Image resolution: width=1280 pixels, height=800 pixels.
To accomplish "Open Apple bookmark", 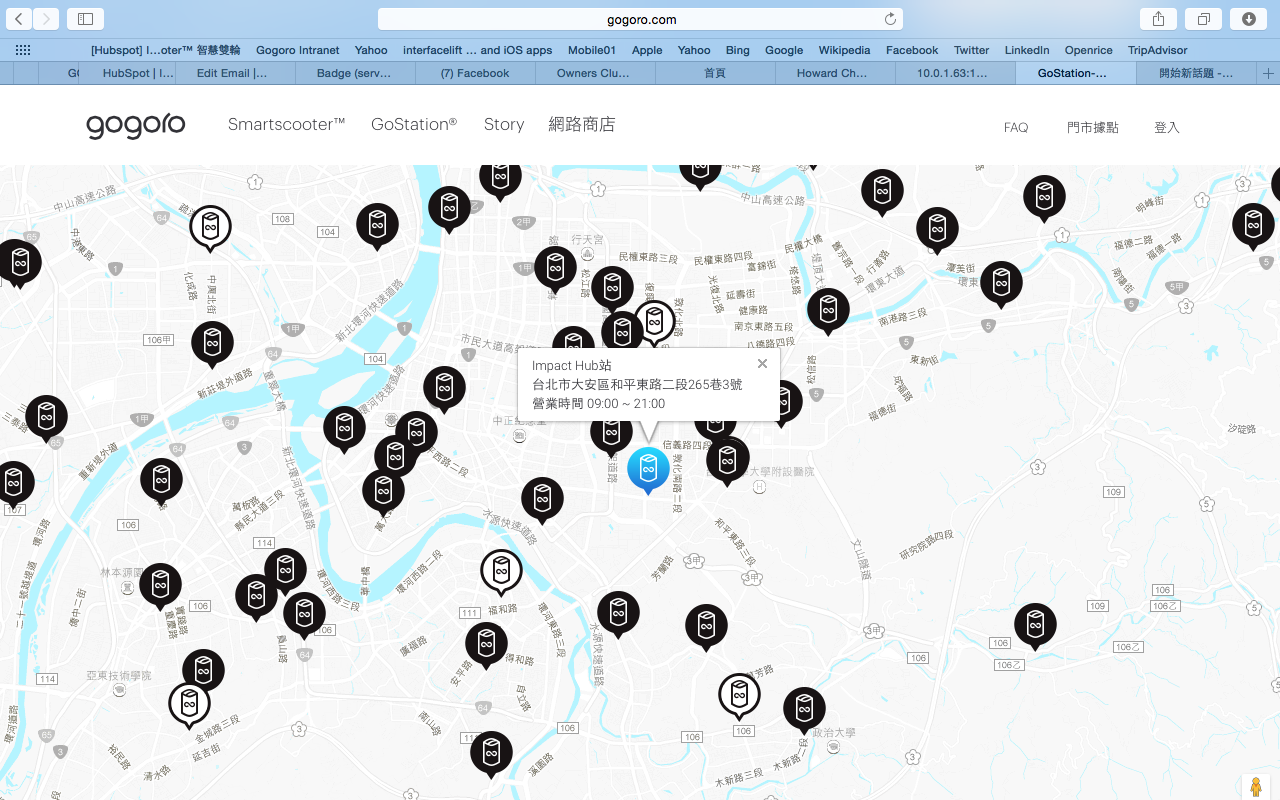I will (647, 50).
